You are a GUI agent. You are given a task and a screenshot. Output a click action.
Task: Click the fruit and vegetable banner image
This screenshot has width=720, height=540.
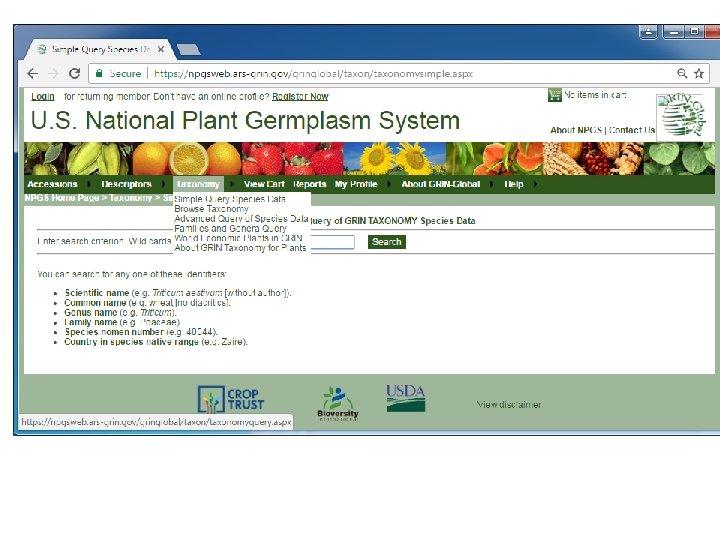pos(369,158)
